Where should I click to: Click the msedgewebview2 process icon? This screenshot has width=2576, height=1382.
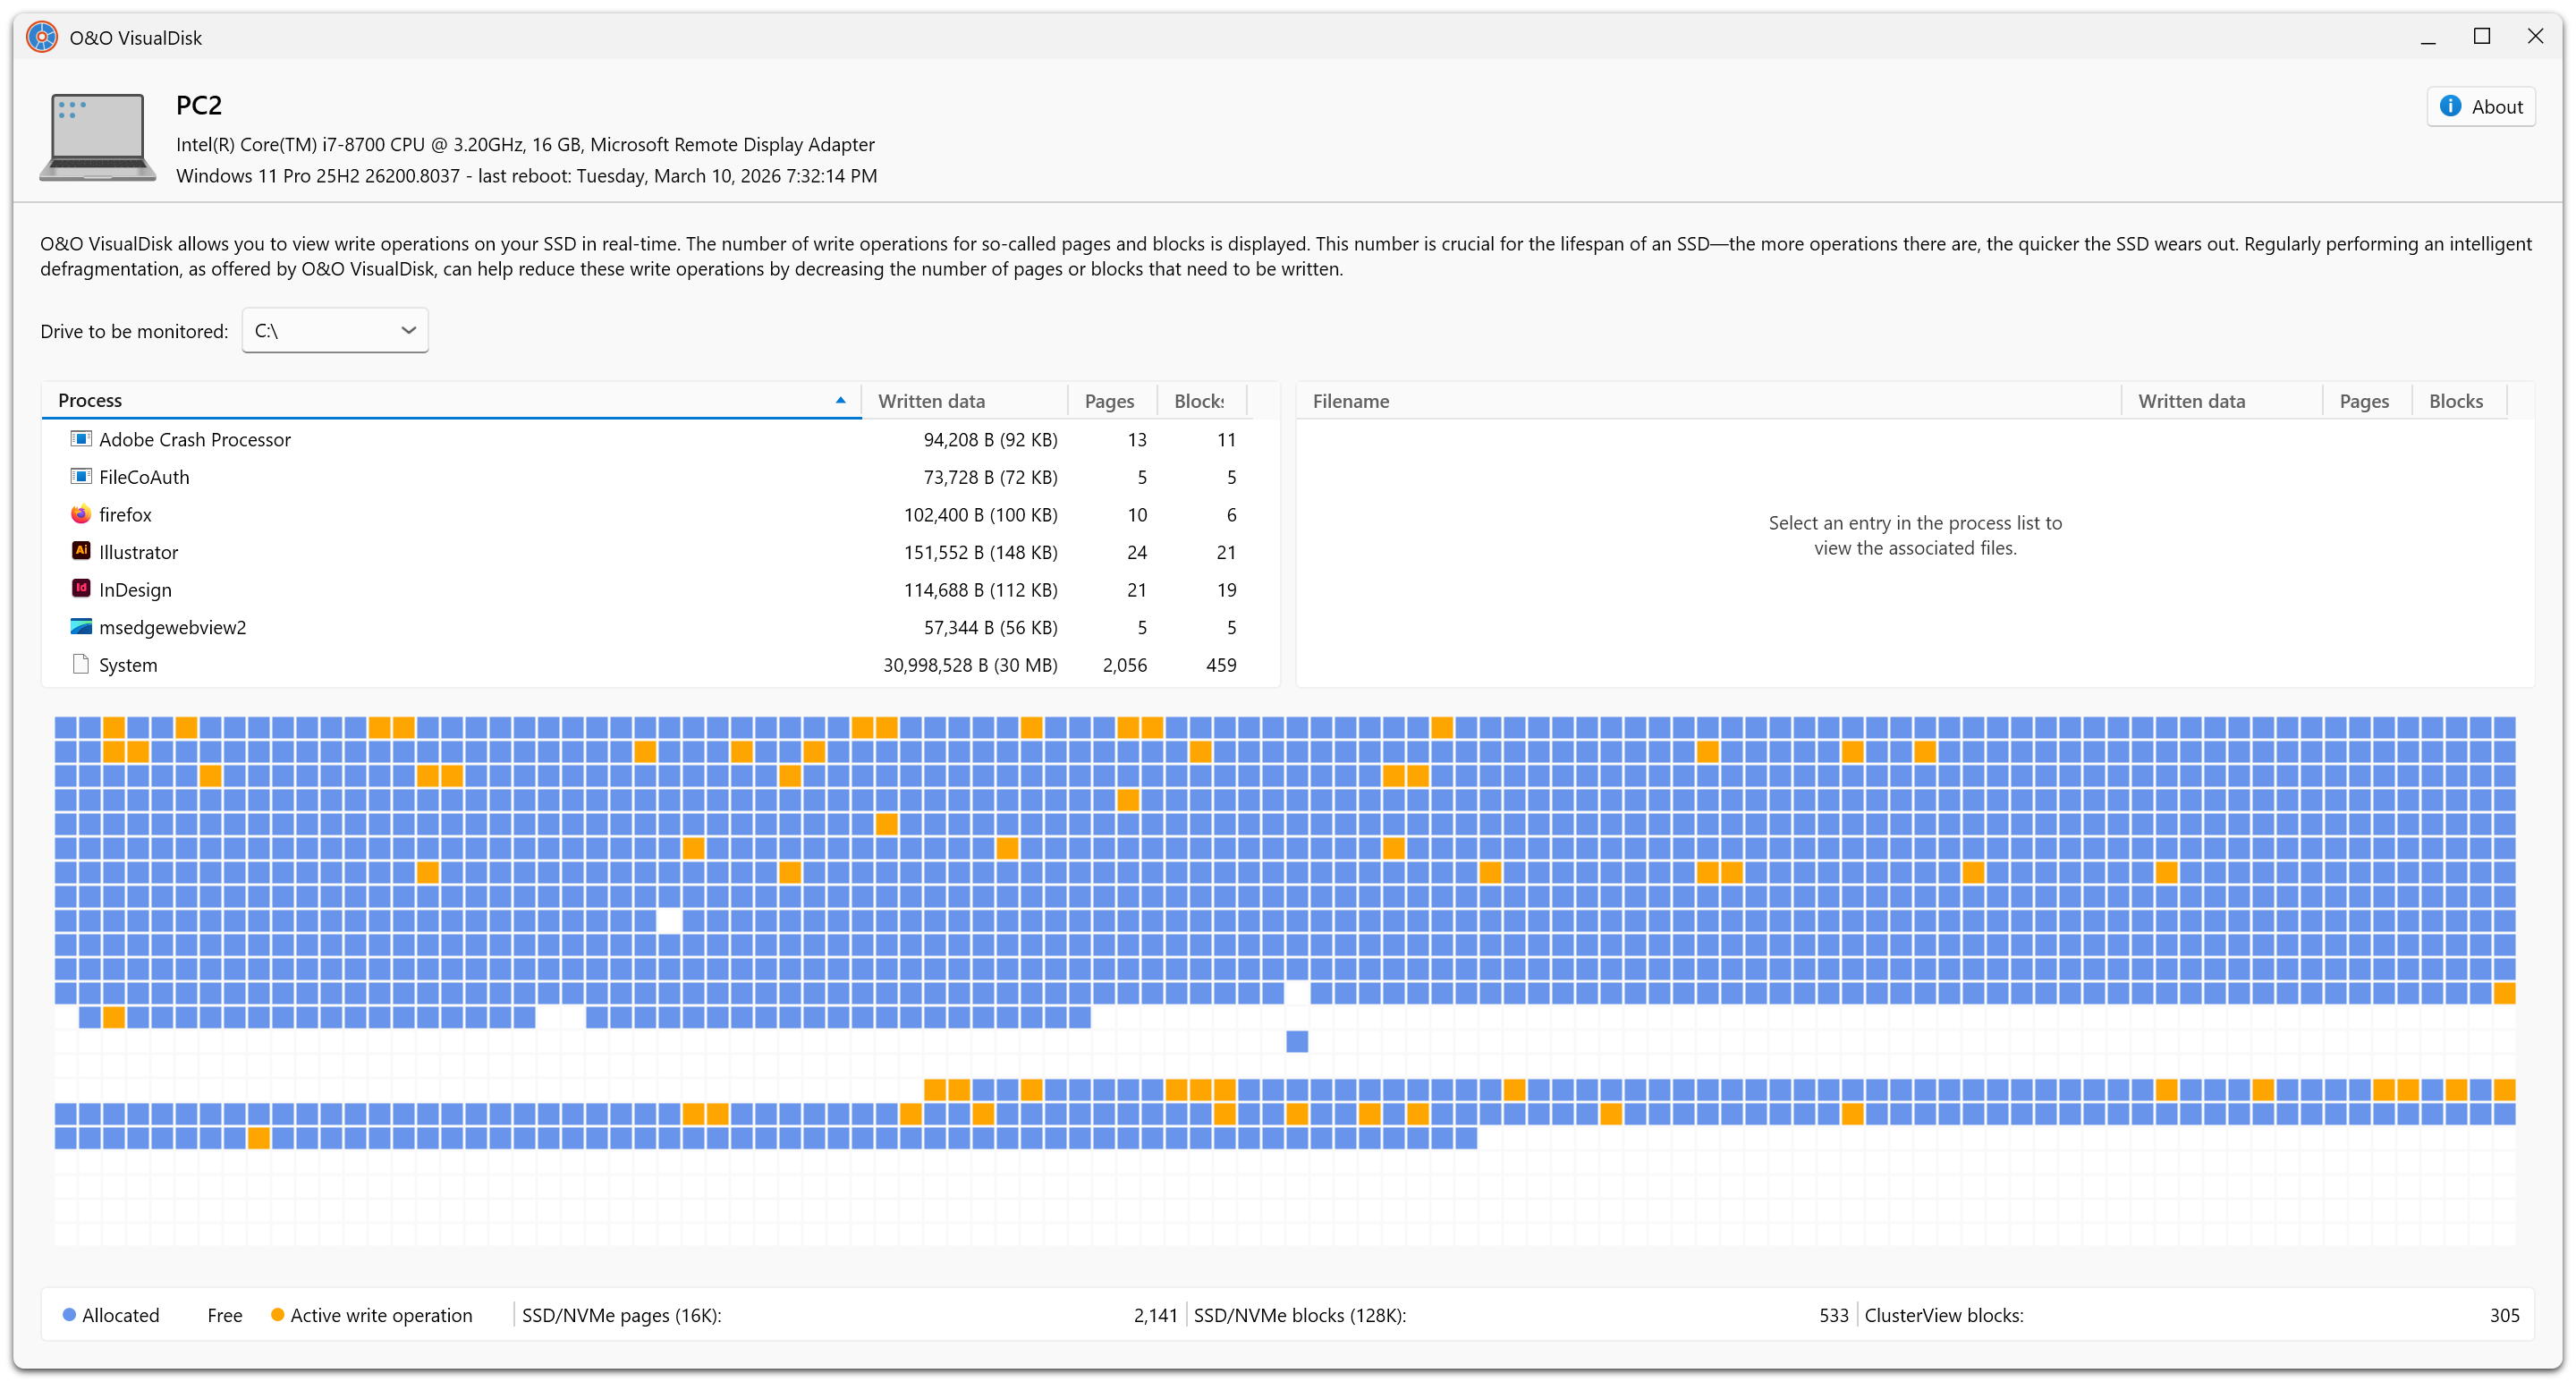pos(81,627)
